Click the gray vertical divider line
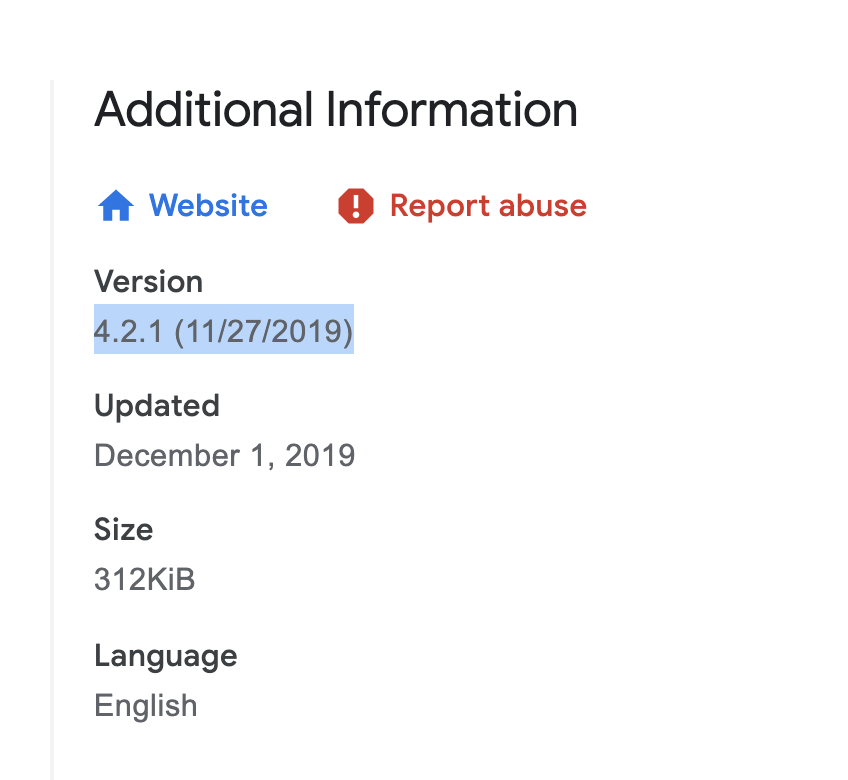The width and height of the screenshot is (848, 780). pyautogui.click(x=52, y=430)
